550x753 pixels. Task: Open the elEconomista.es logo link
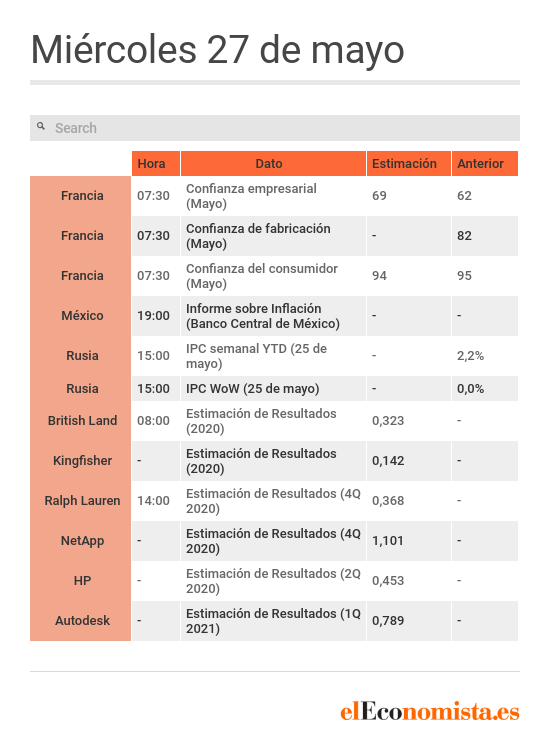[430, 711]
